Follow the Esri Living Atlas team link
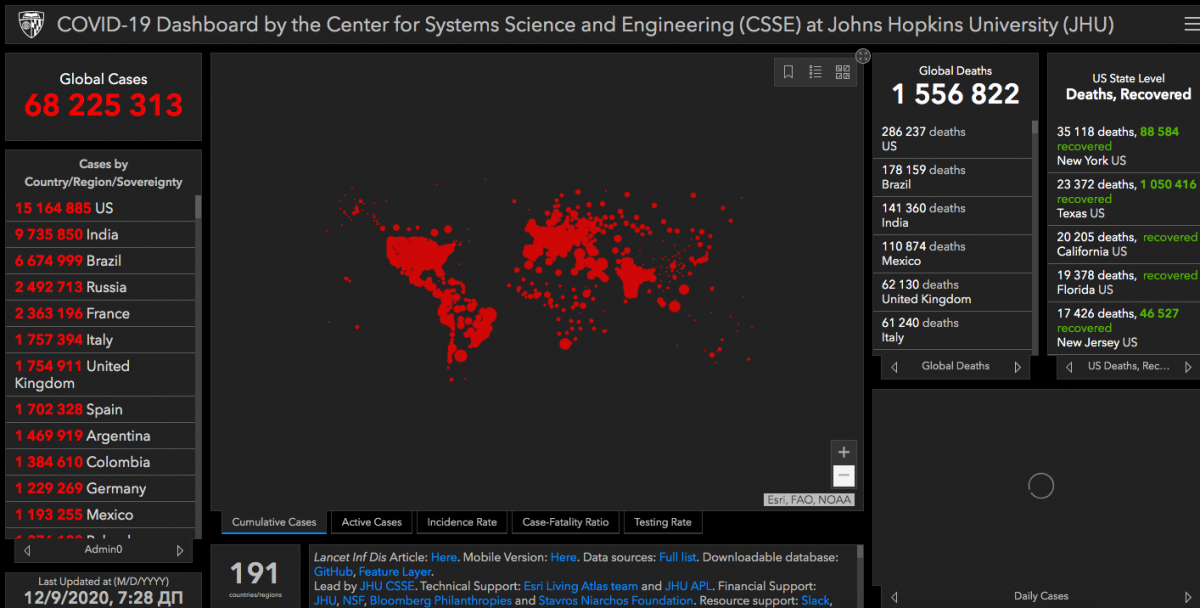 [x=580, y=586]
